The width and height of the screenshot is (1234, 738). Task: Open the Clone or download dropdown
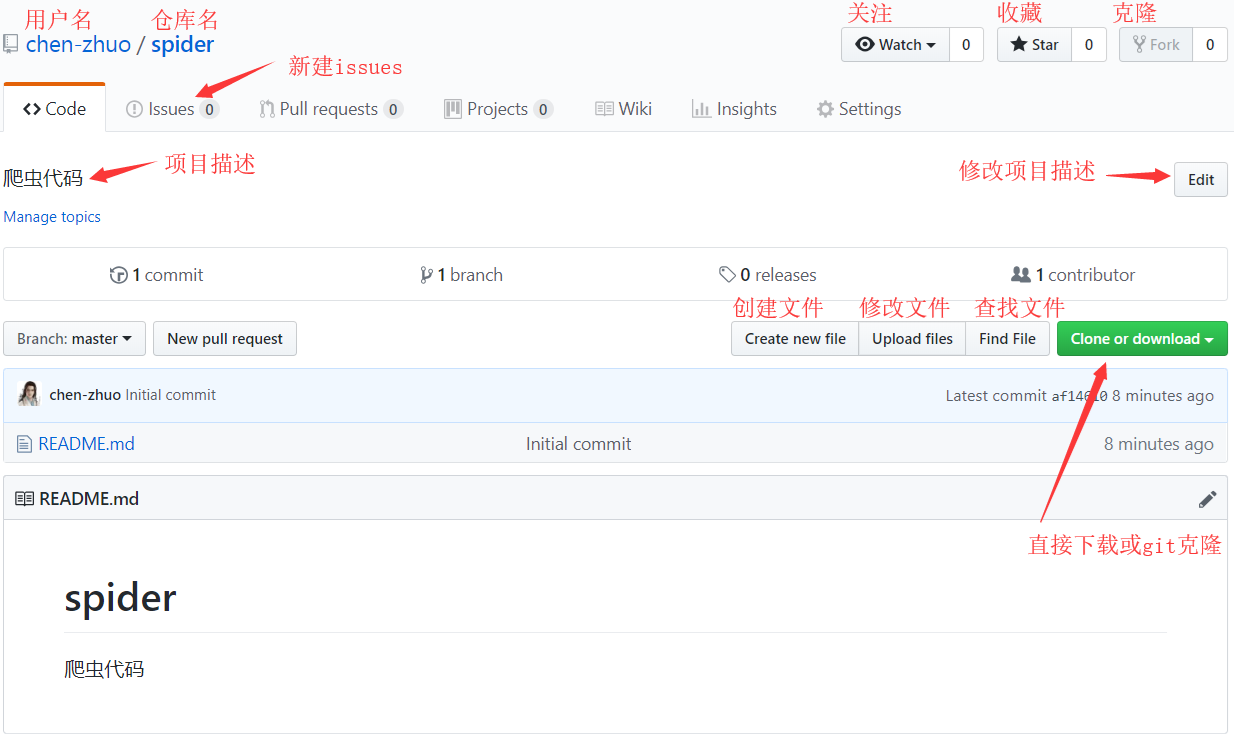[1141, 339]
